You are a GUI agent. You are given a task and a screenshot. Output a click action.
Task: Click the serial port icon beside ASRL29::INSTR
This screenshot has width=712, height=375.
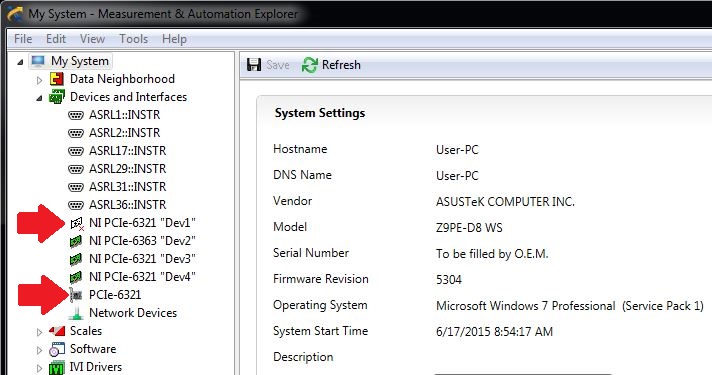tap(75, 169)
